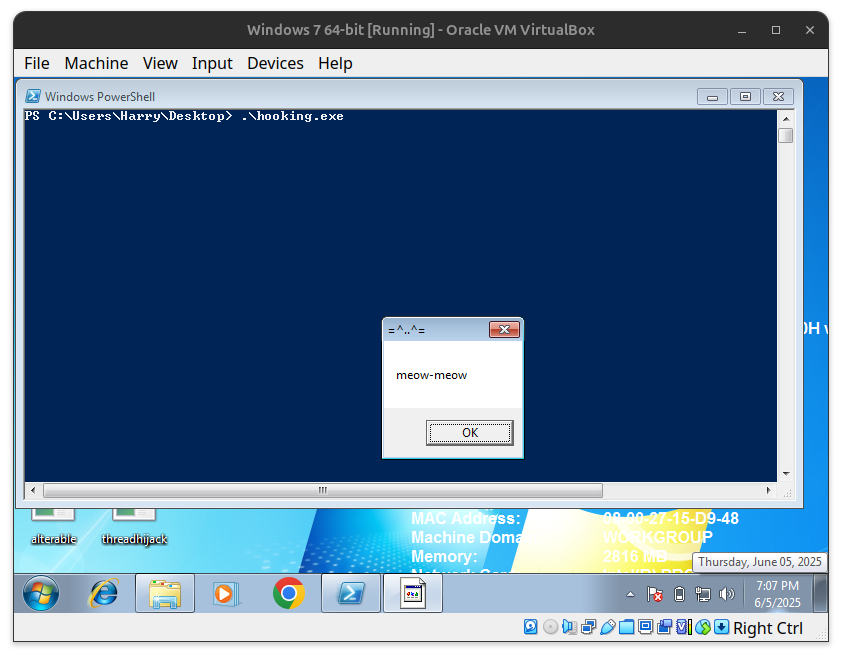Click VirtualBox network adapters status icon
This screenshot has width=842, height=658.
click(x=589, y=627)
